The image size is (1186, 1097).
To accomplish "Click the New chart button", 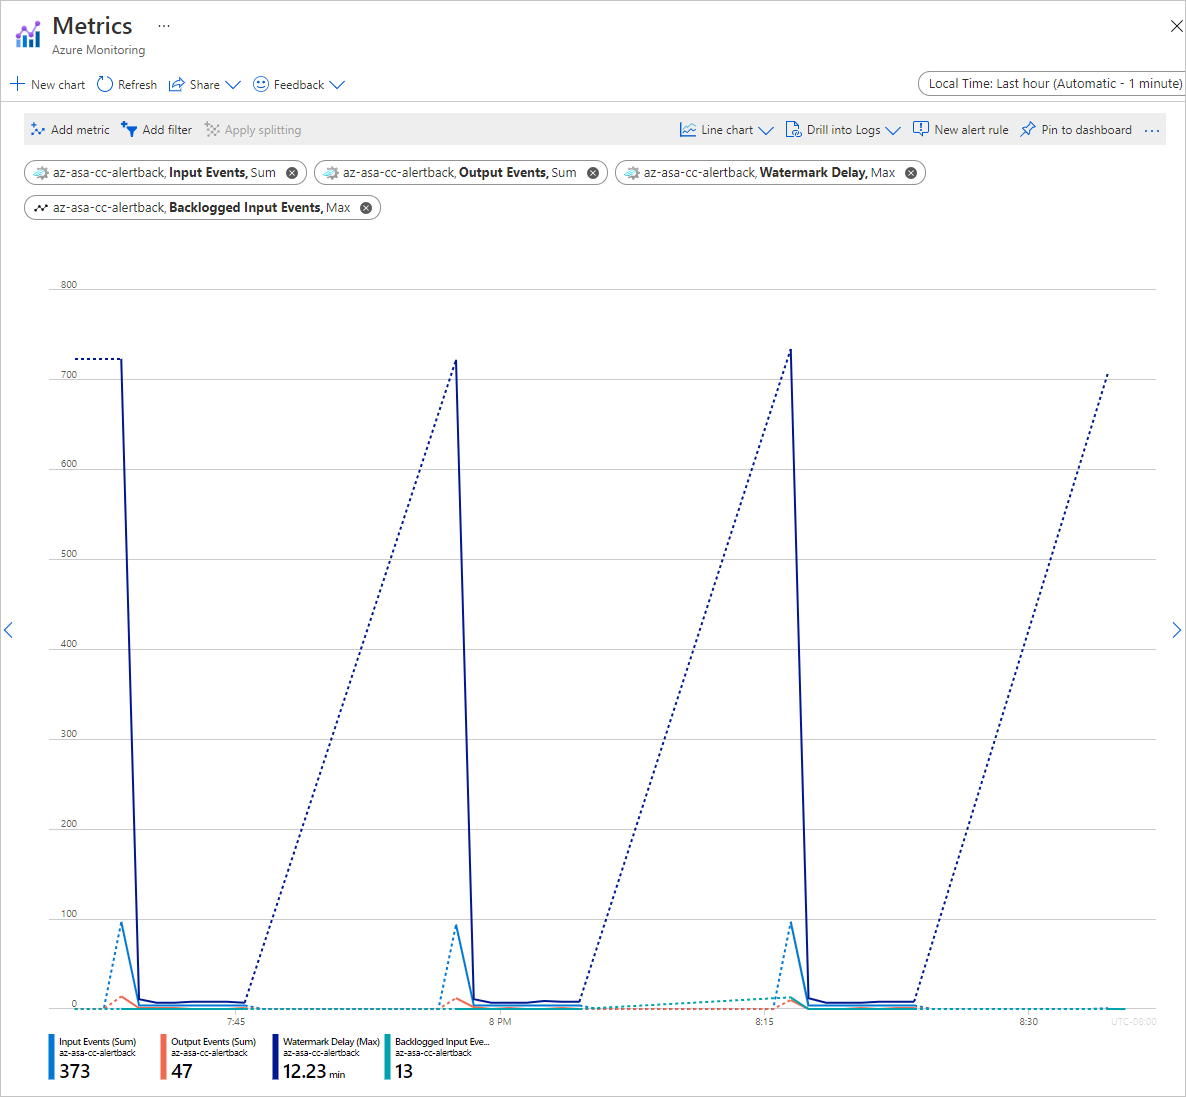I will point(46,84).
